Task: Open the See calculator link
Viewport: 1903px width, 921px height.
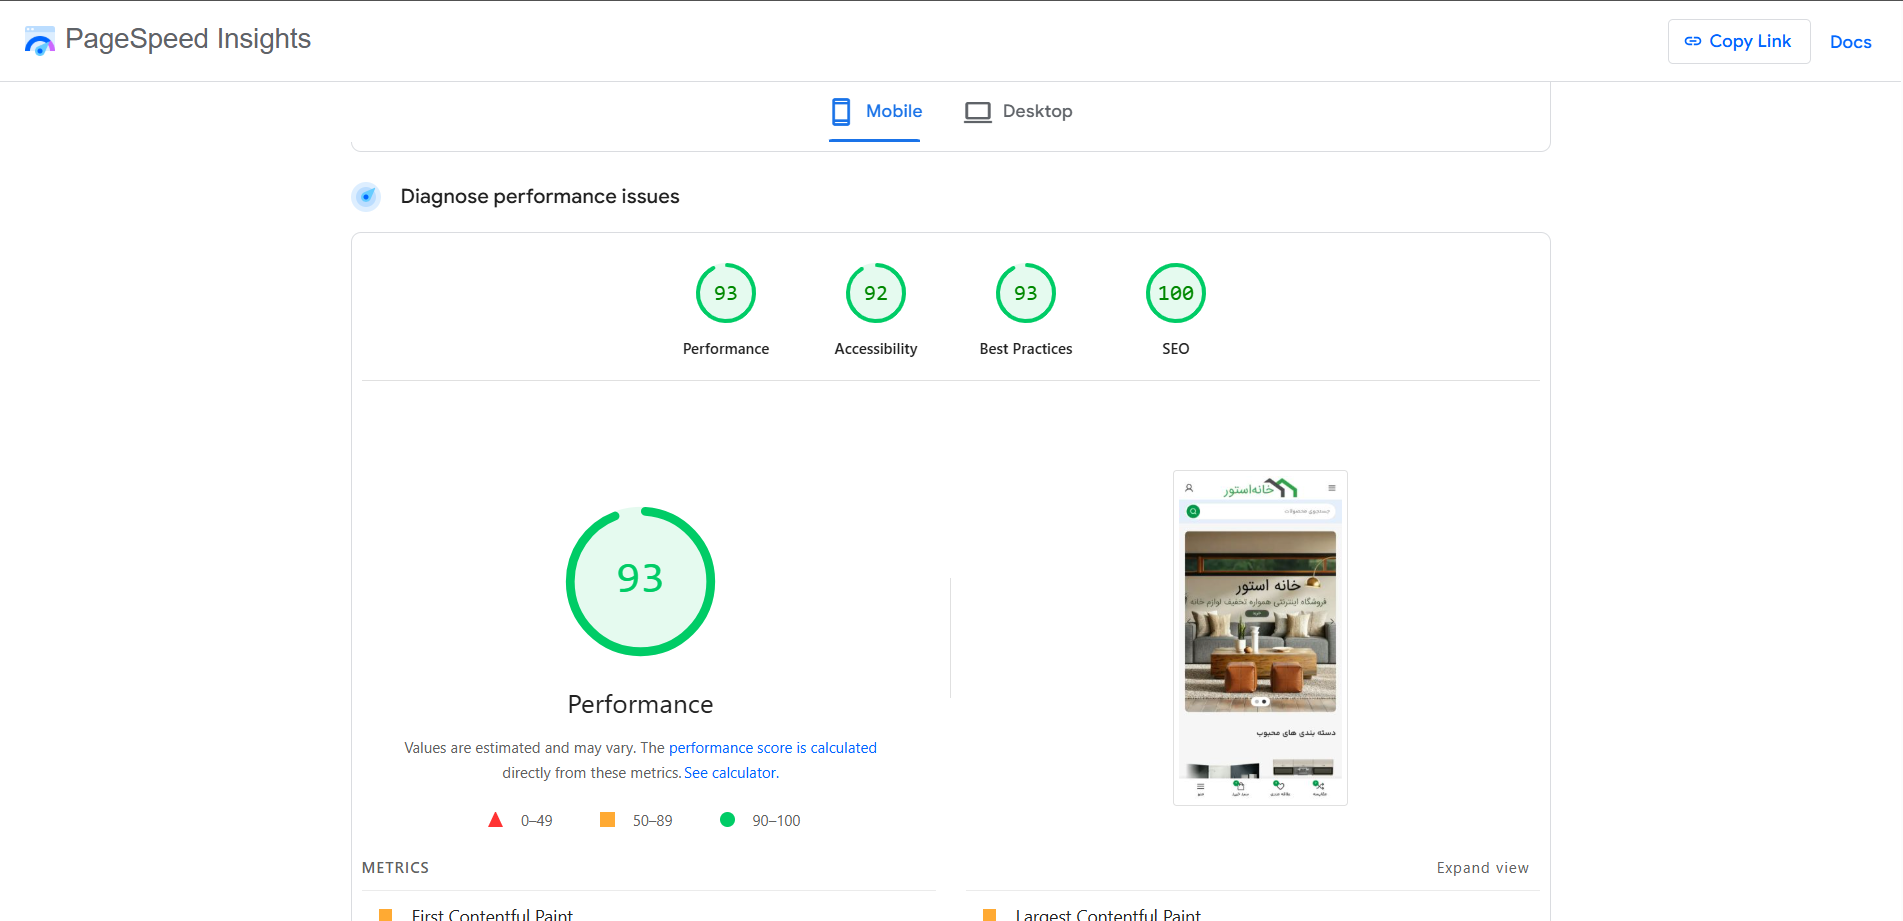Action: [731, 773]
